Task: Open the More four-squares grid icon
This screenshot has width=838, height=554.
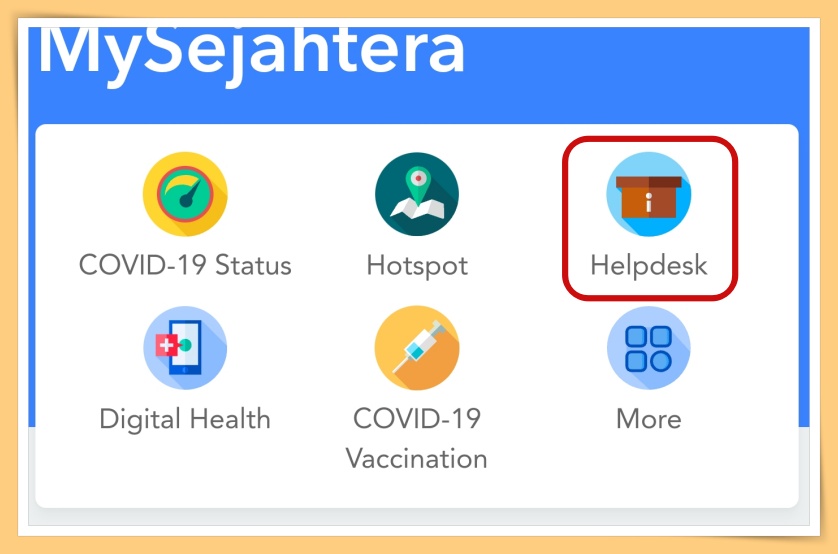Action: (649, 348)
